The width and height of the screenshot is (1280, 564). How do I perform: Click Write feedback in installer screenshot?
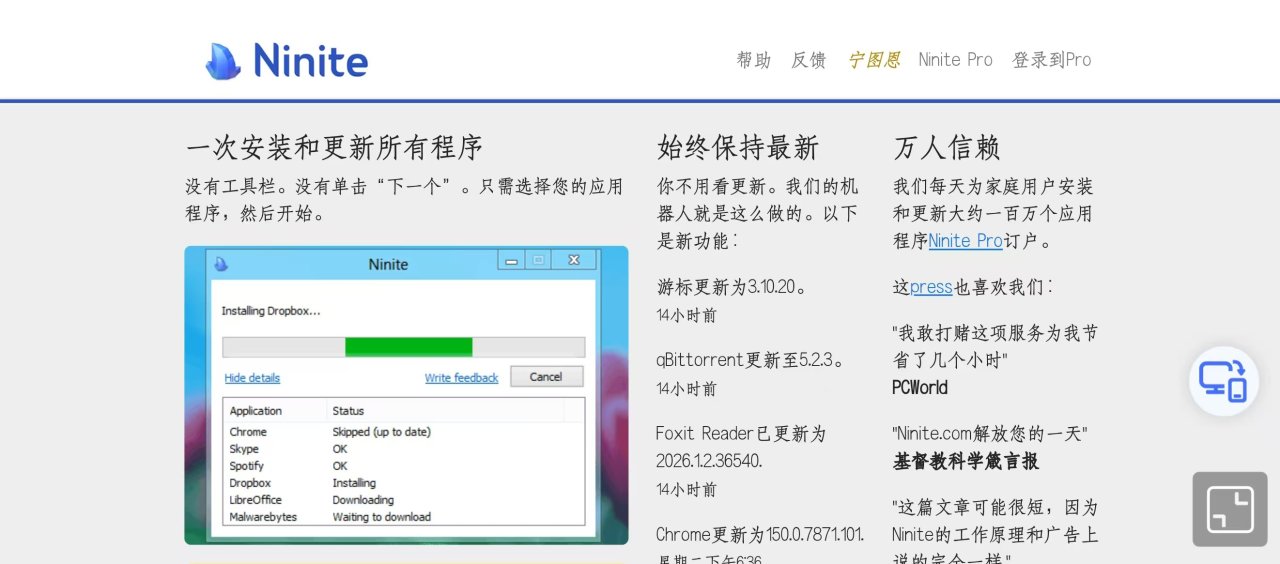coord(461,378)
